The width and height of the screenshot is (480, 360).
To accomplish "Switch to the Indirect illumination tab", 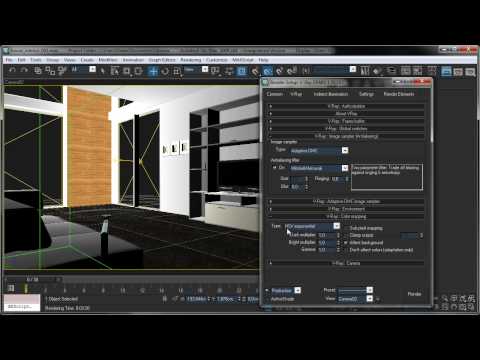I will click(x=331, y=94).
